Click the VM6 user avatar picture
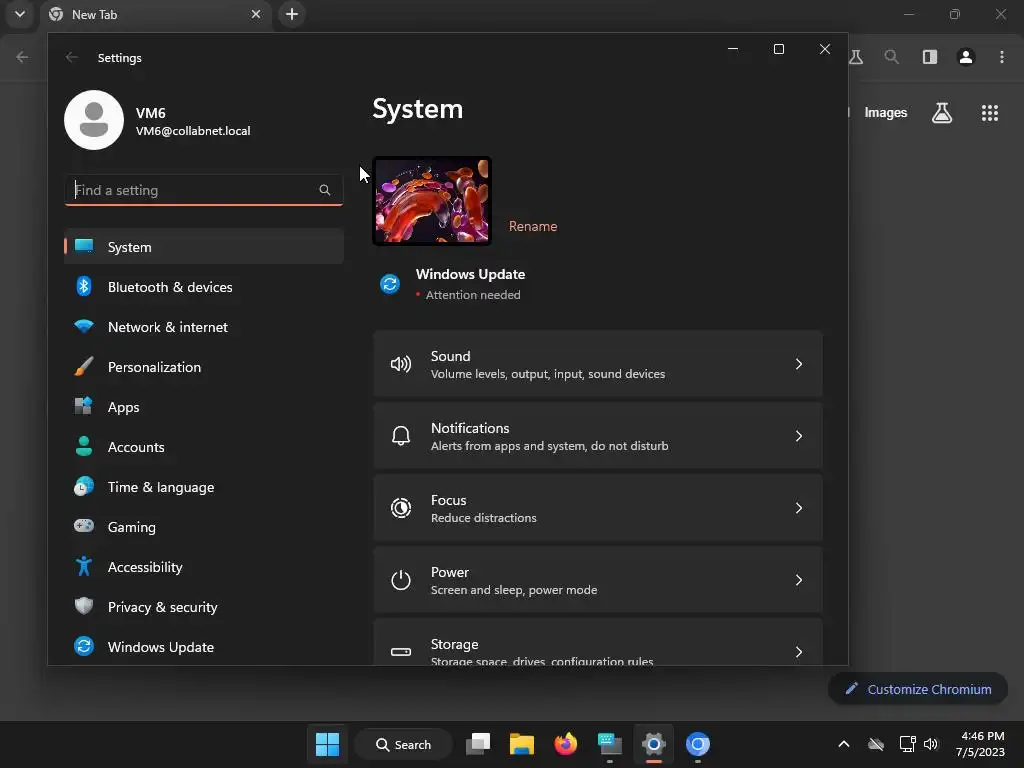 [94, 120]
